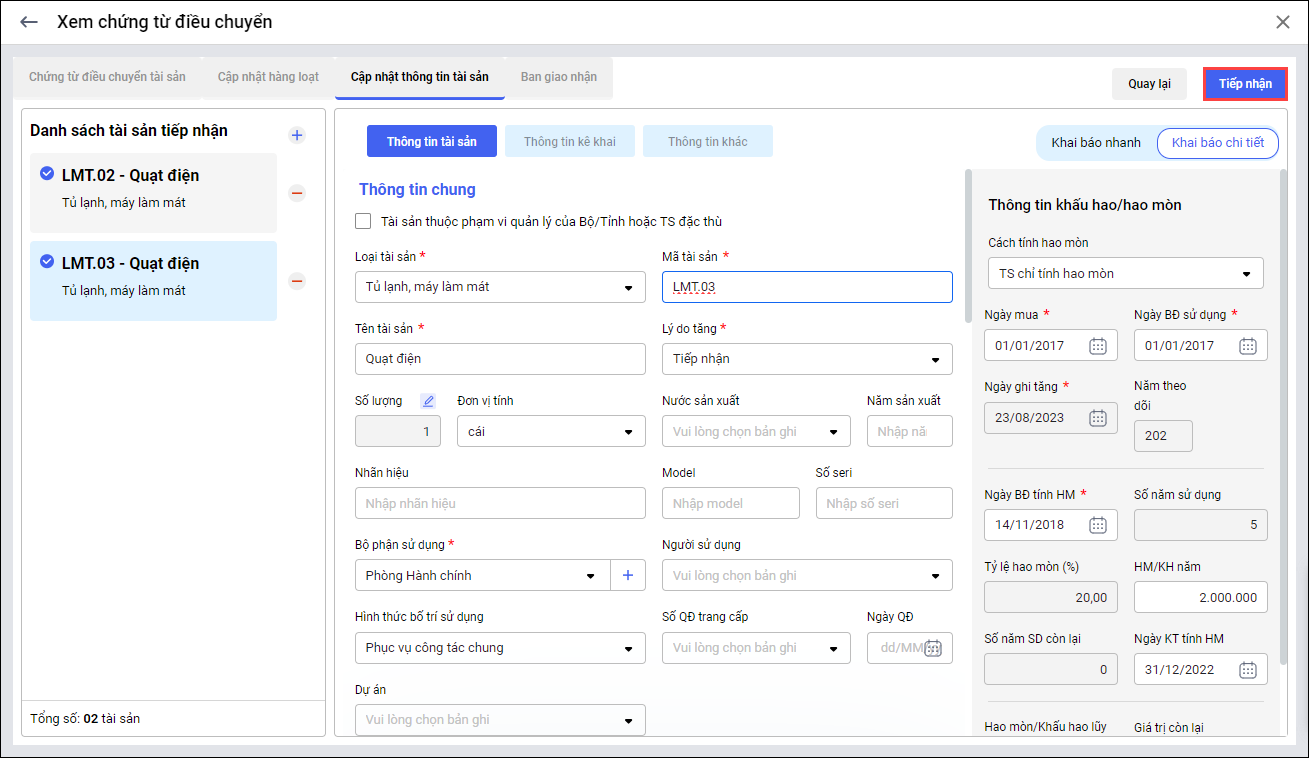Go back using the left arrow icon
Screen dimensions: 1309x758
click(29, 22)
